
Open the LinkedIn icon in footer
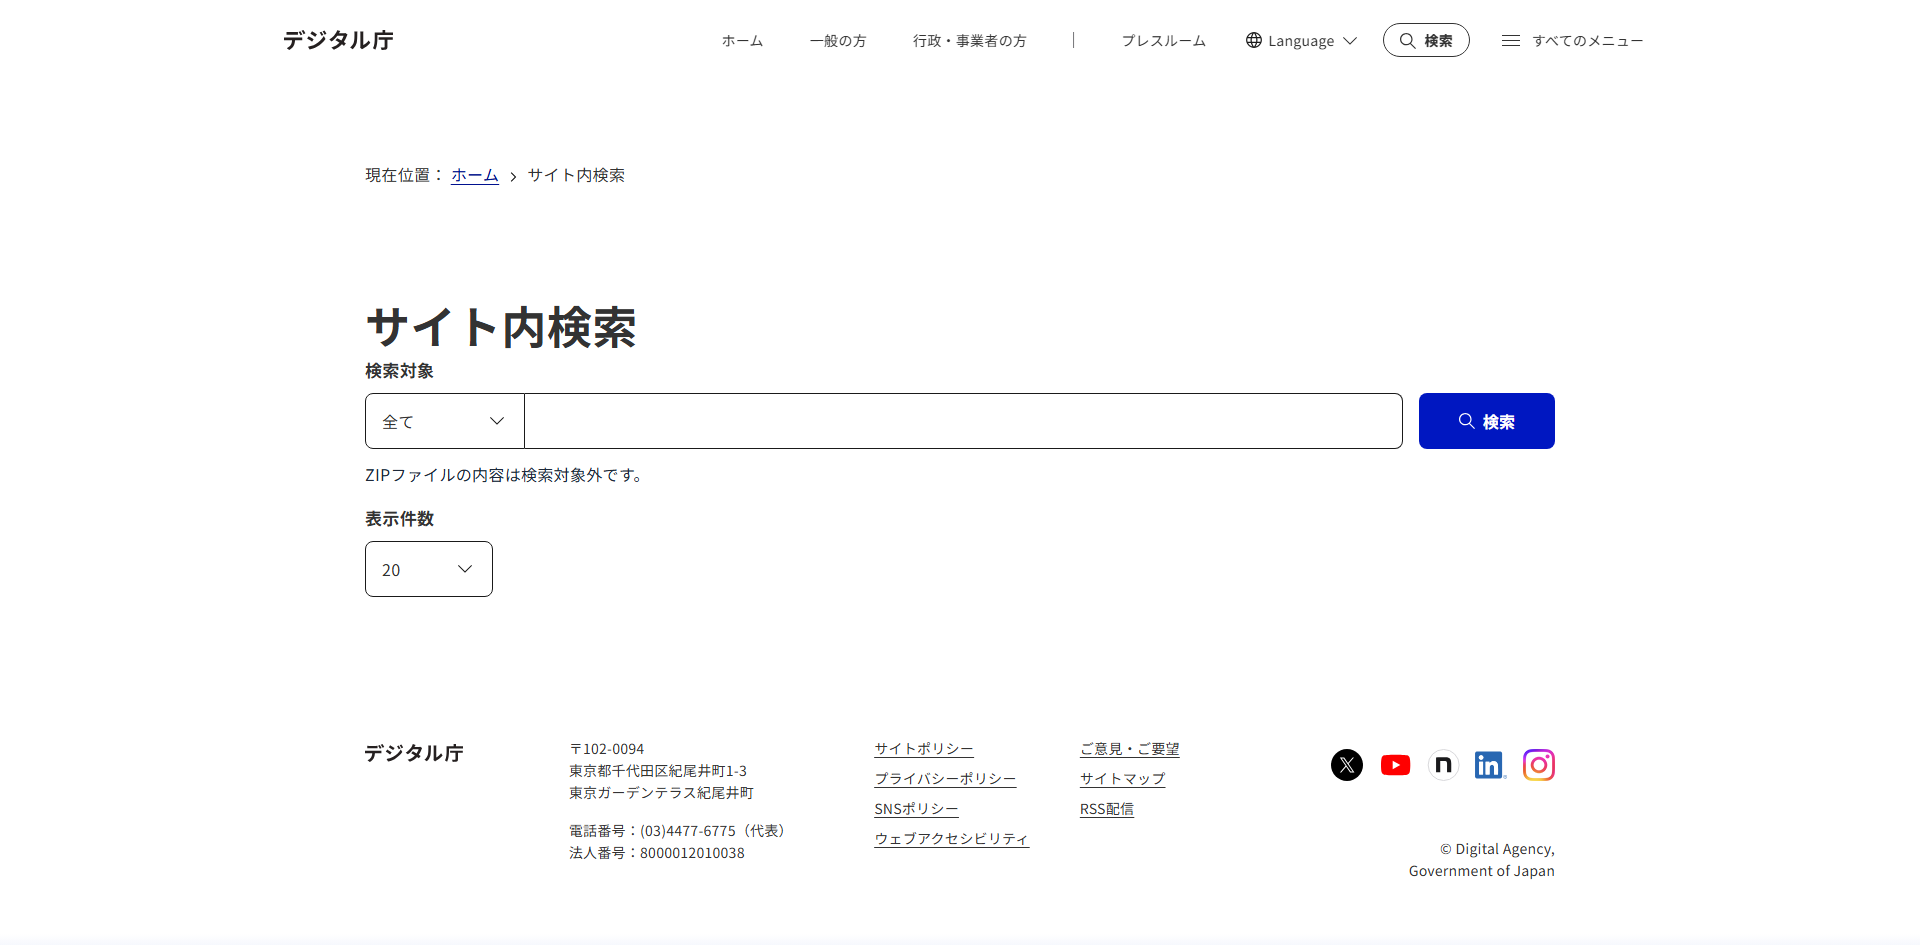click(x=1490, y=765)
